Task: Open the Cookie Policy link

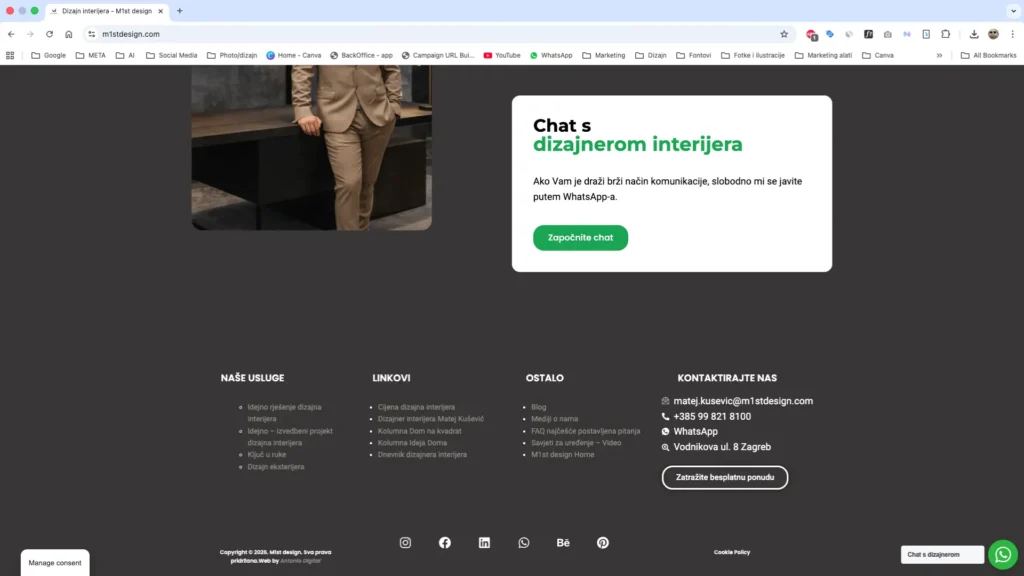Action: coord(732,551)
